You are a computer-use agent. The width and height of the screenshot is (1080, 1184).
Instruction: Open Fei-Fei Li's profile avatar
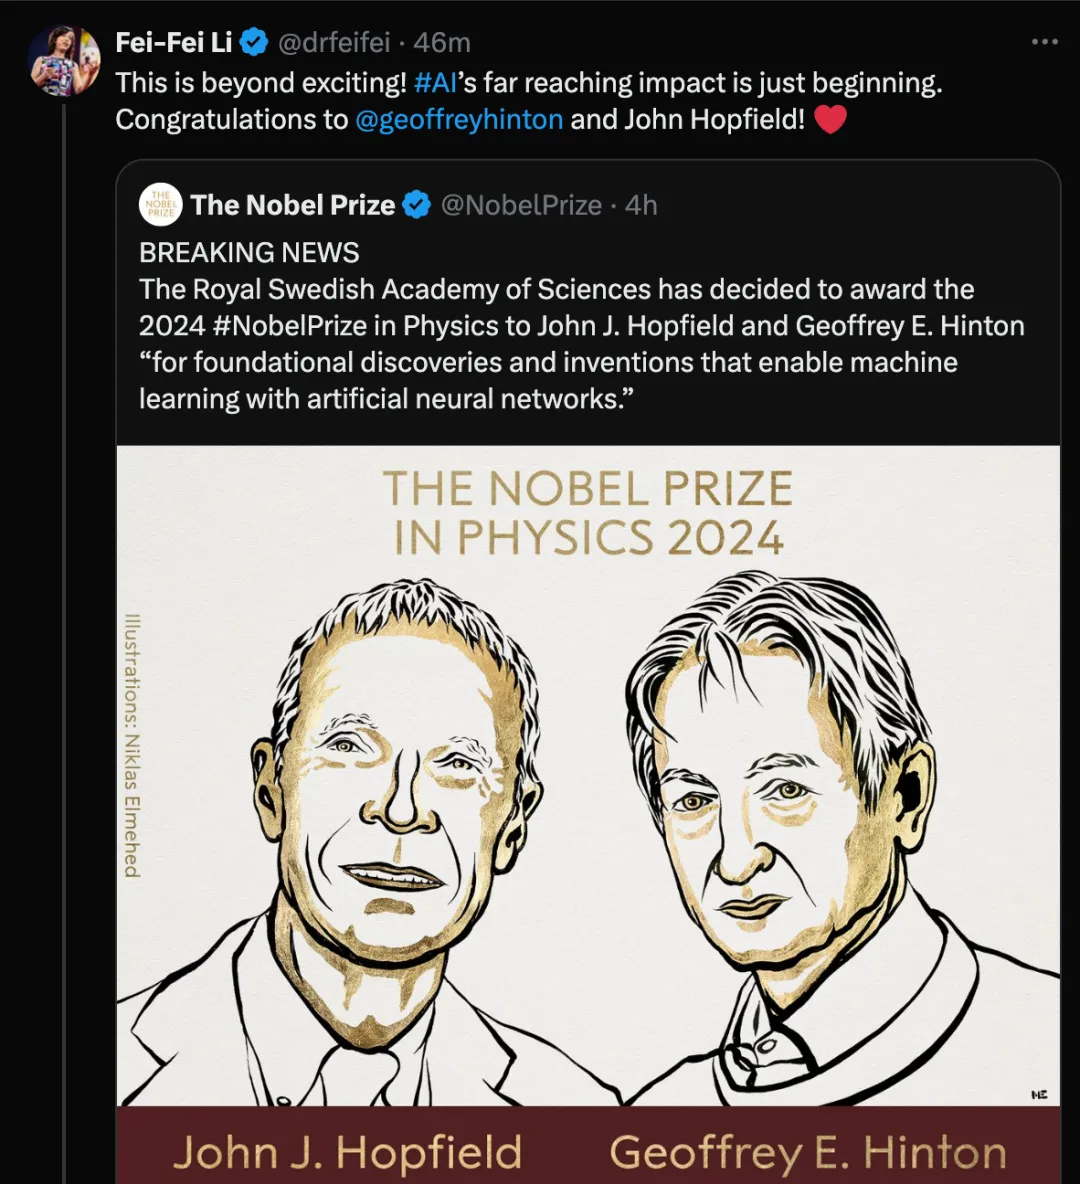click(64, 60)
